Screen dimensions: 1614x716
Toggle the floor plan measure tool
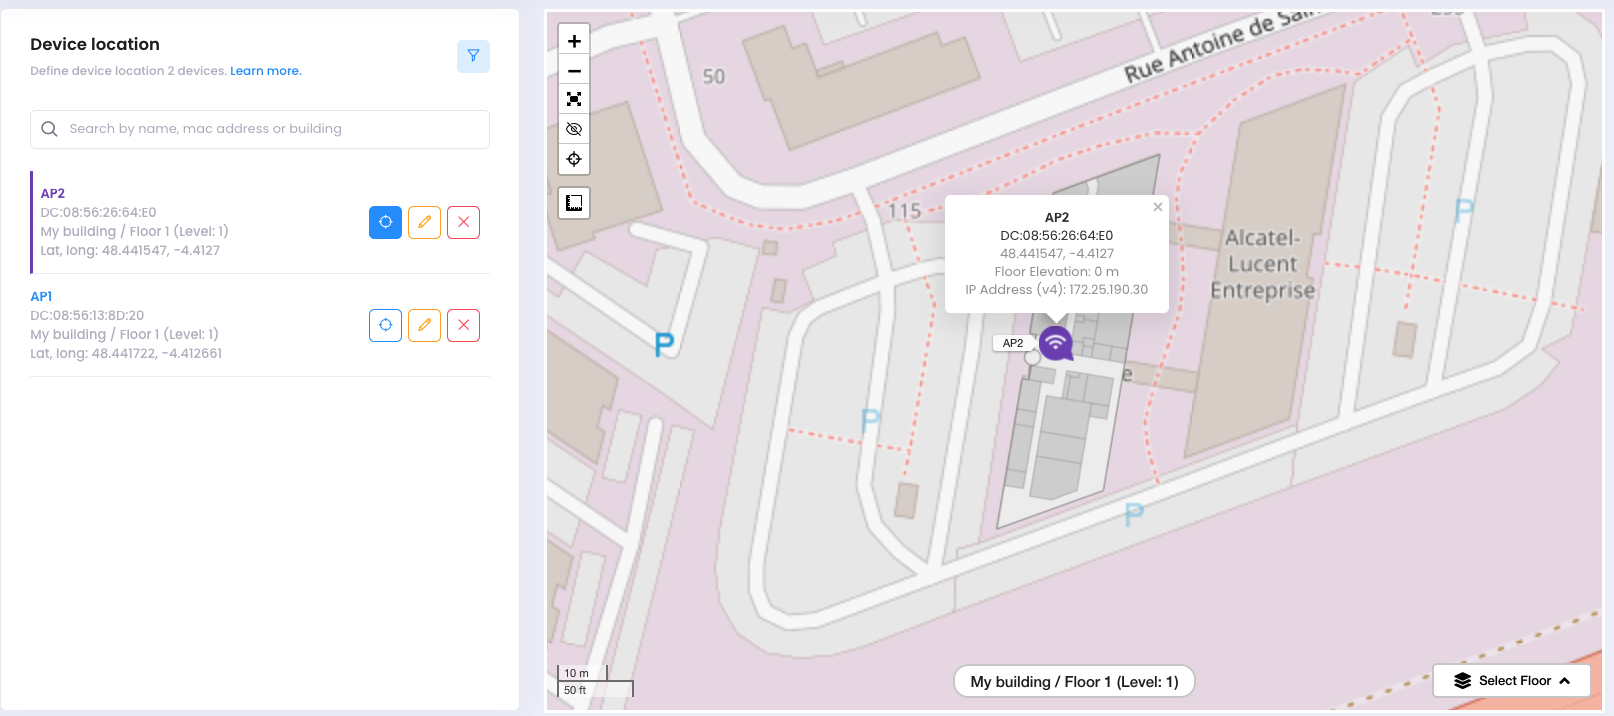[x=574, y=203]
